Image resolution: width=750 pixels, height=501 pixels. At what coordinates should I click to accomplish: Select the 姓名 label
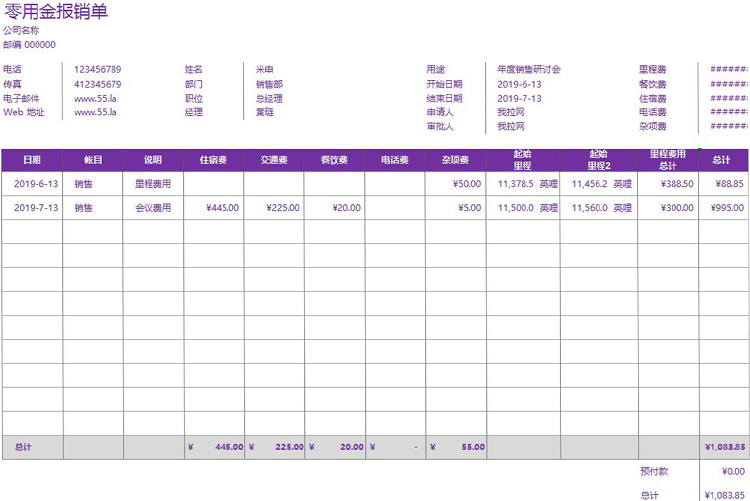(194, 69)
